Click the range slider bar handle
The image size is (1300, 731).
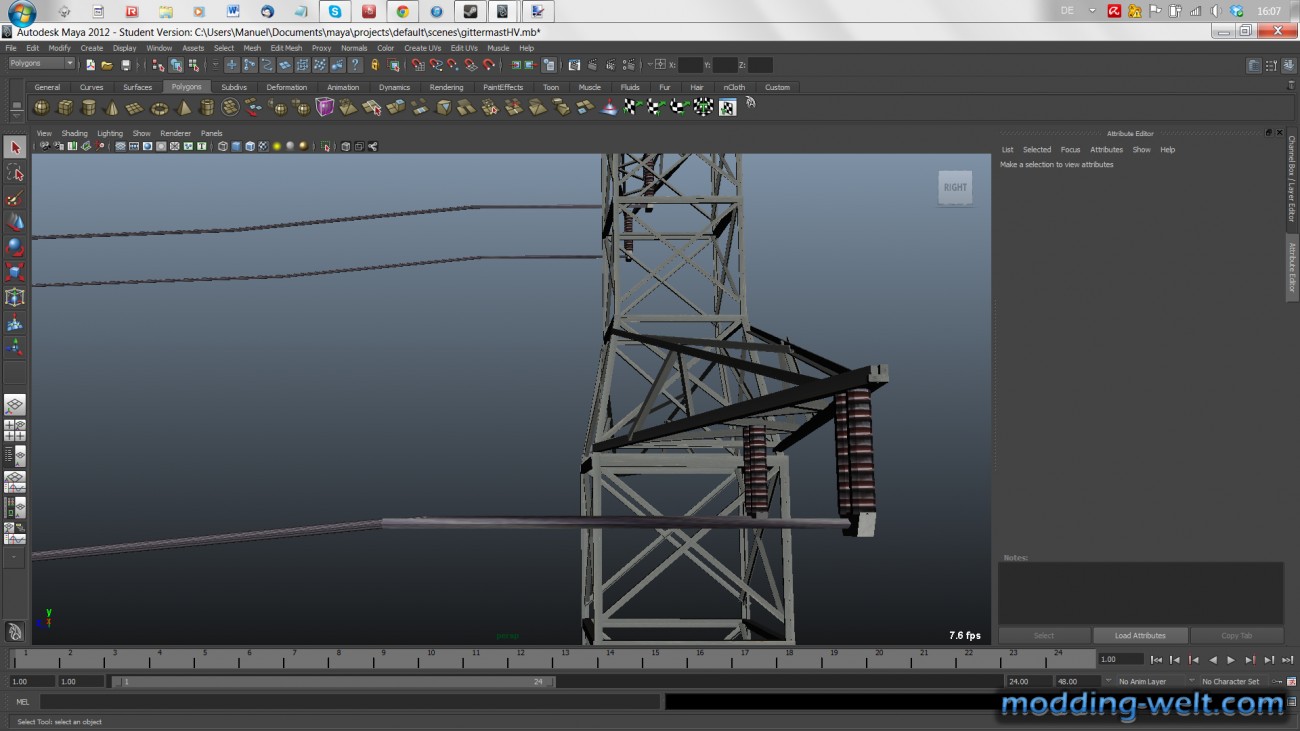pyautogui.click(x=334, y=682)
